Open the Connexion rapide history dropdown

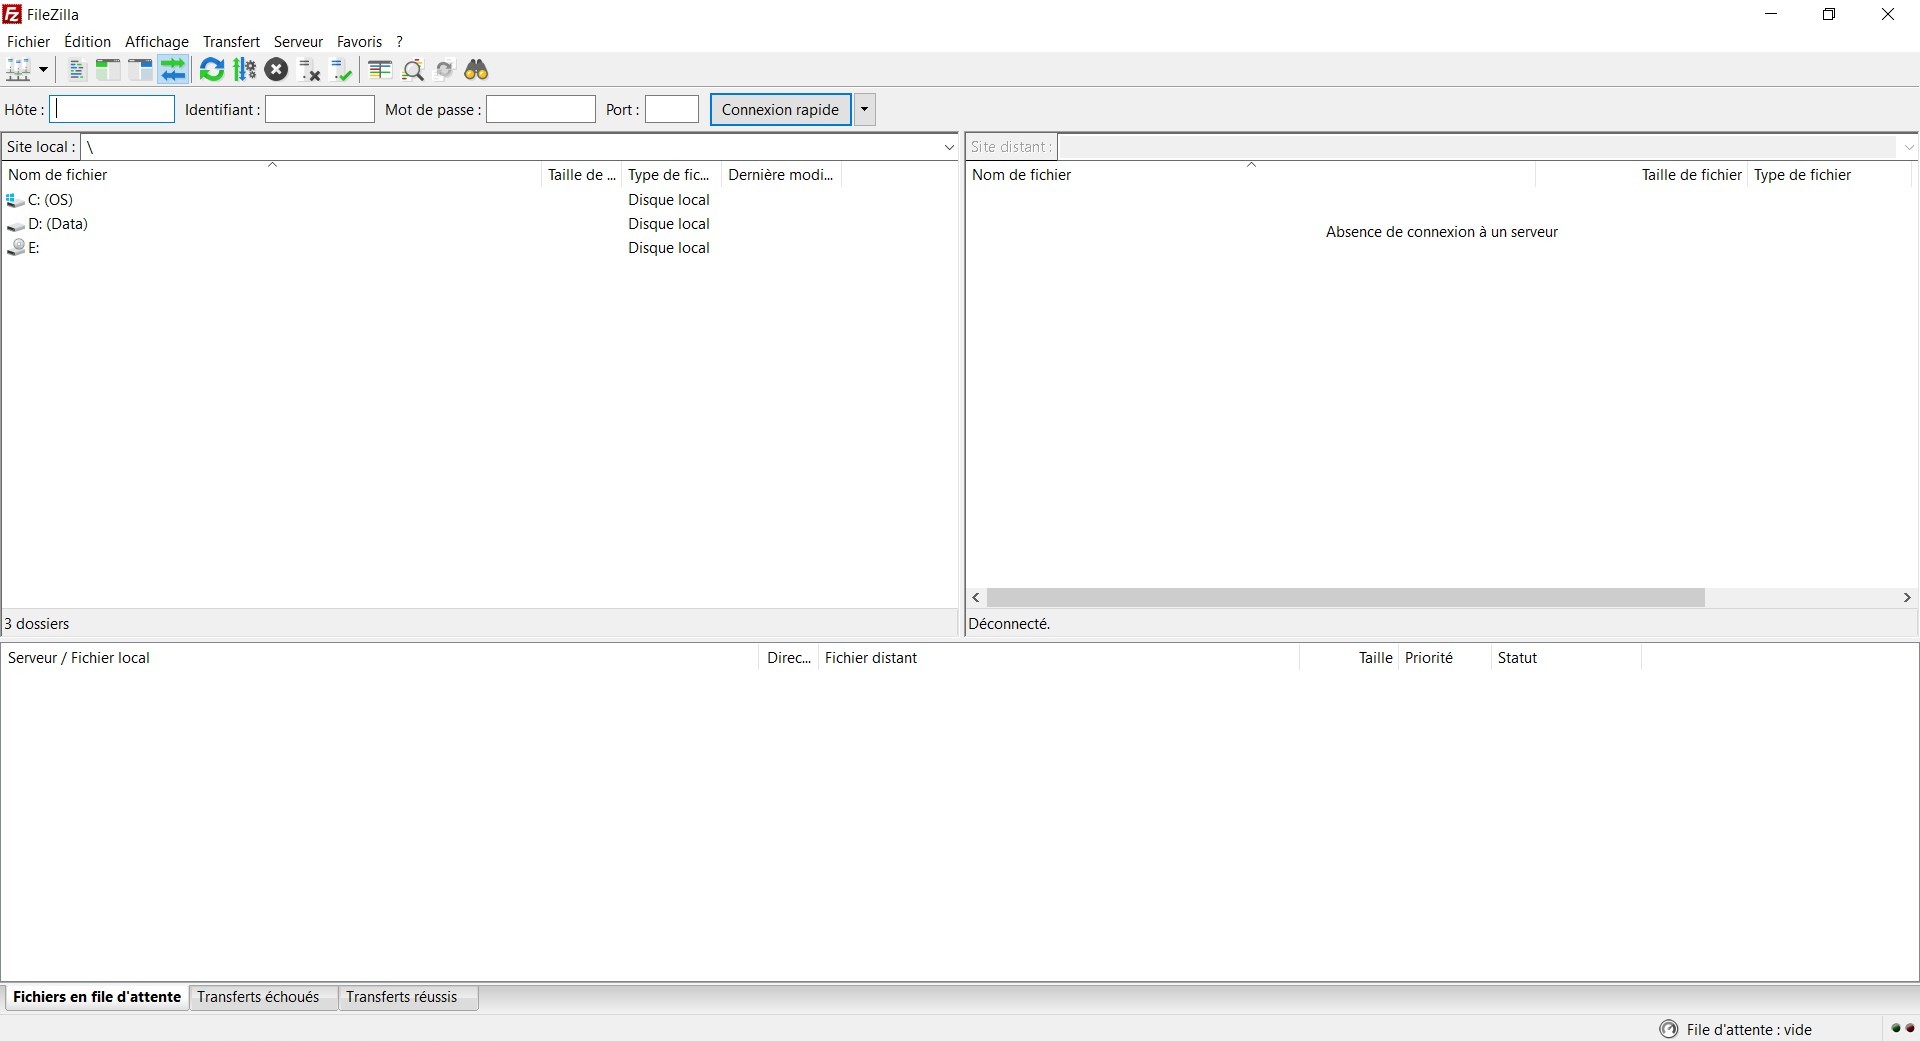[x=864, y=110]
